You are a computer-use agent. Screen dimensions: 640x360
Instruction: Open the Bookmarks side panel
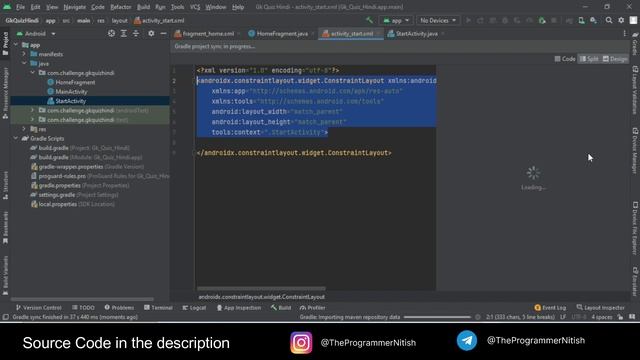[5, 227]
